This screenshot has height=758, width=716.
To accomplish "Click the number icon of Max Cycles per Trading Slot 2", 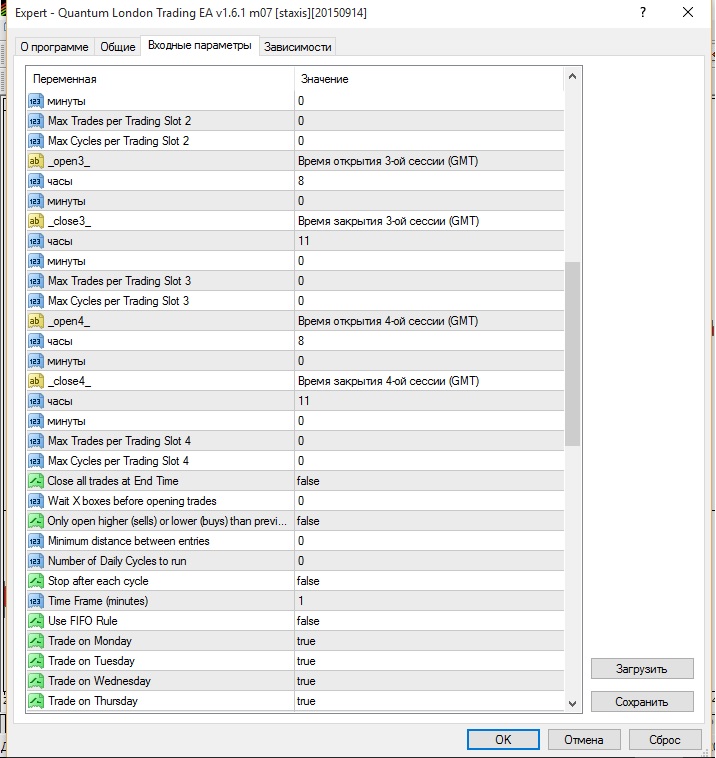I will click(x=36, y=141).
